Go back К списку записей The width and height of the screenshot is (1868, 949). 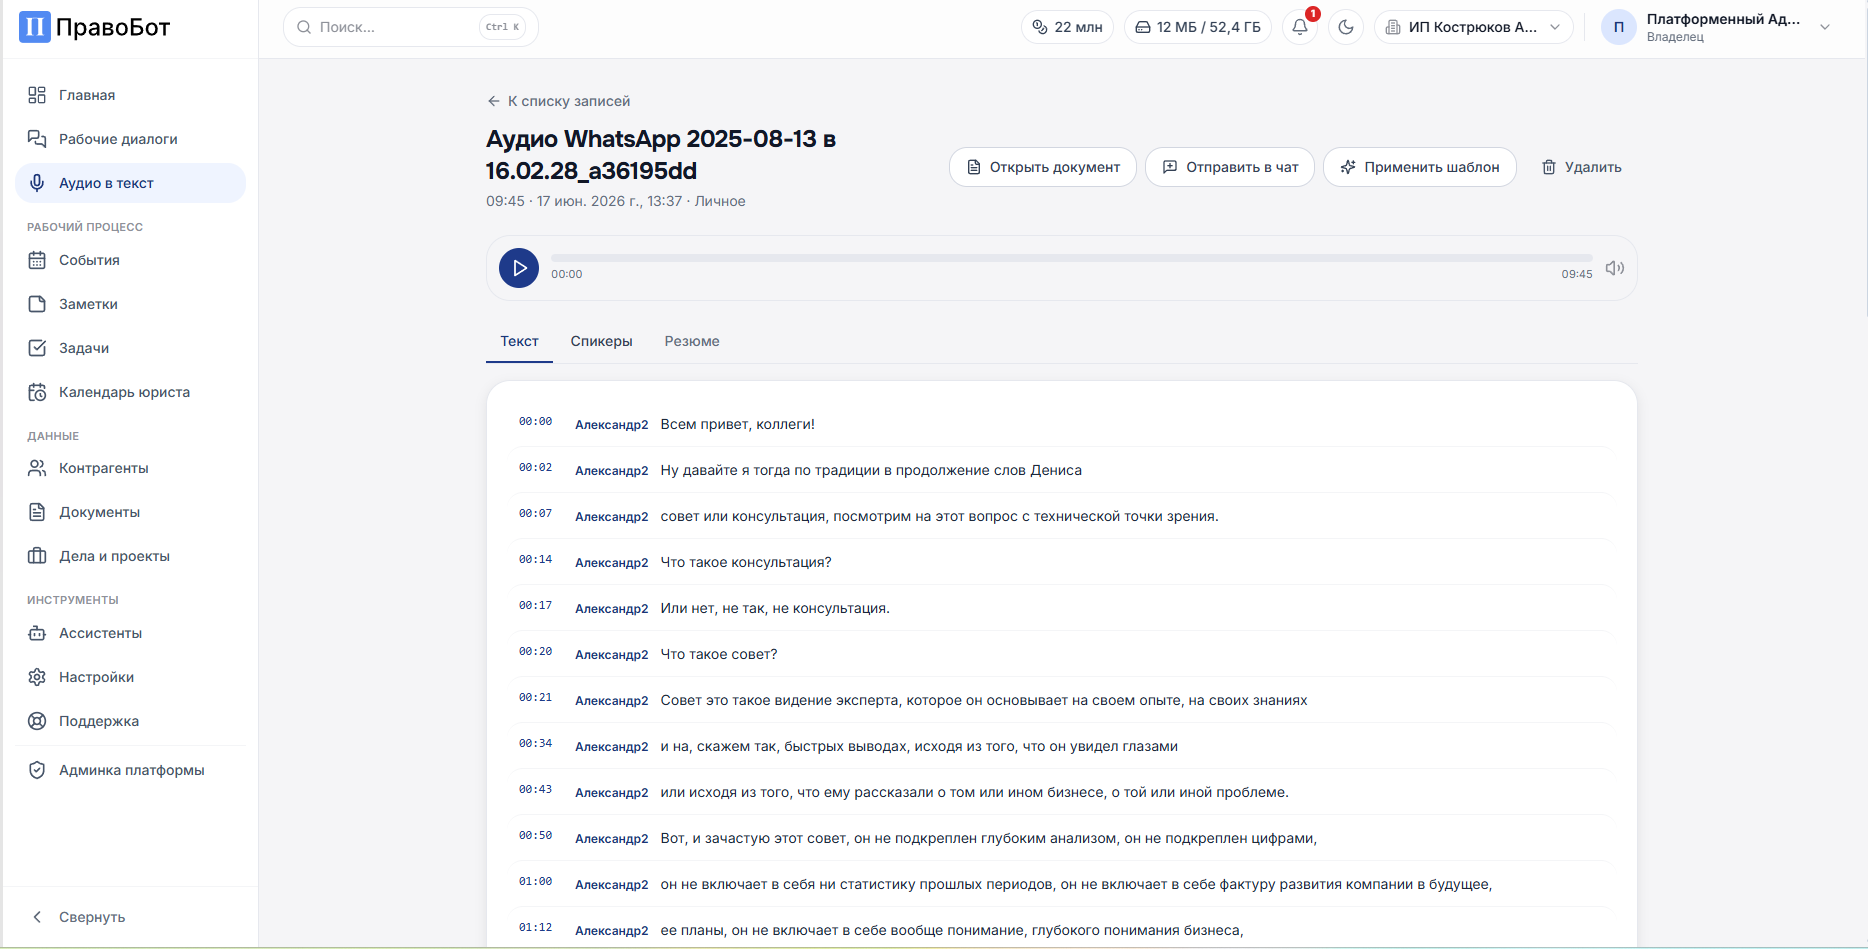tap(558, 101)
